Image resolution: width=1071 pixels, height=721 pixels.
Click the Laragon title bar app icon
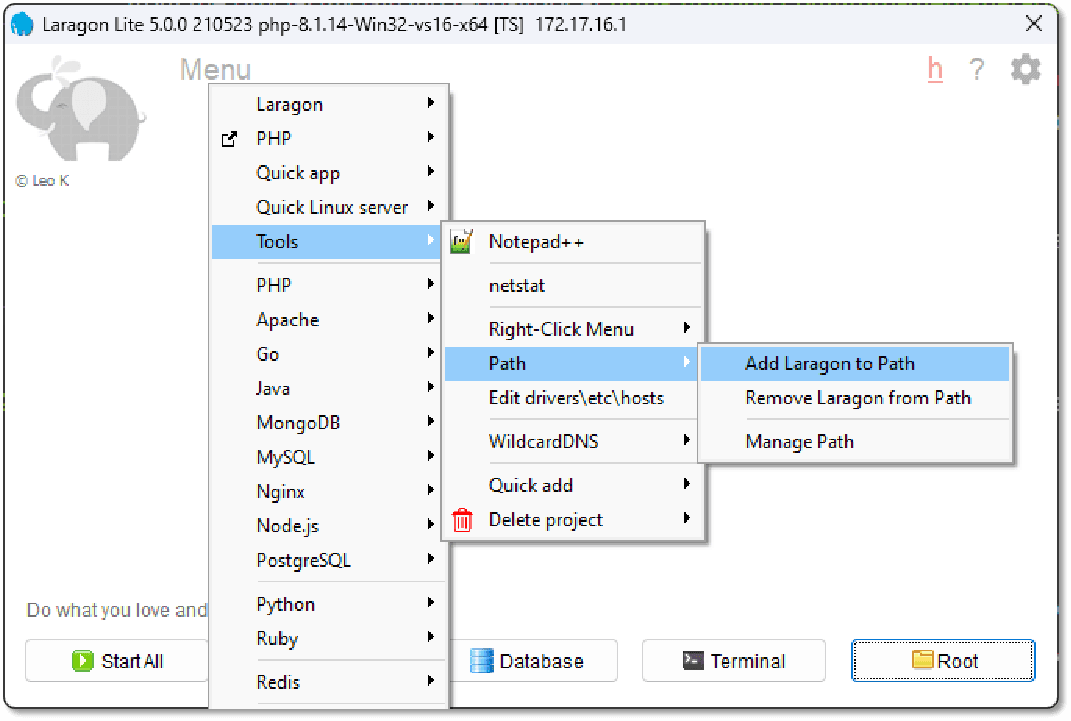point(23,25)
